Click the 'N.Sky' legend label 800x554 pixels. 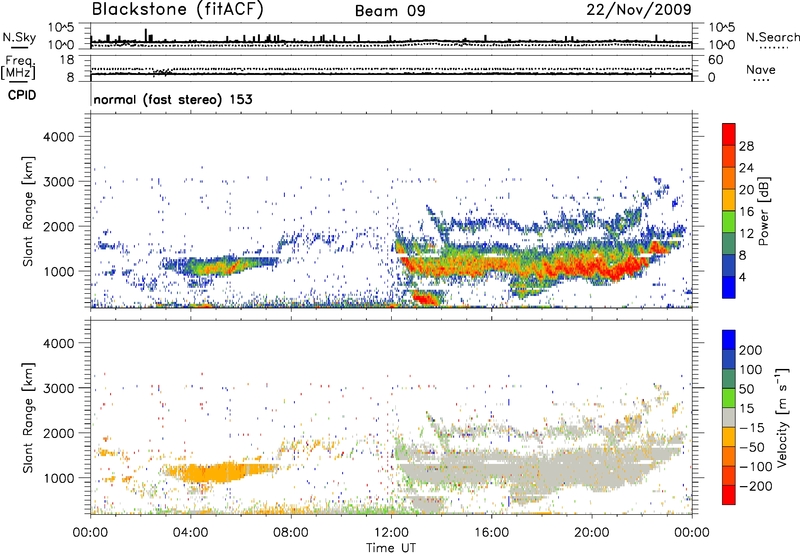pos(19,37)
